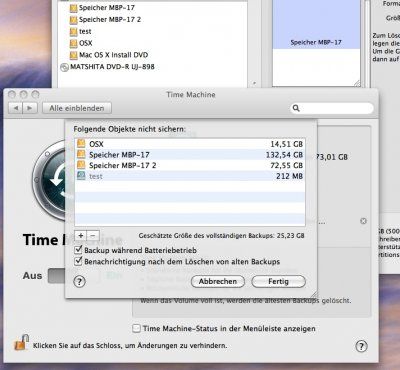
Task: Click the lock icon to prevent changes
Action: coord(21,342)
